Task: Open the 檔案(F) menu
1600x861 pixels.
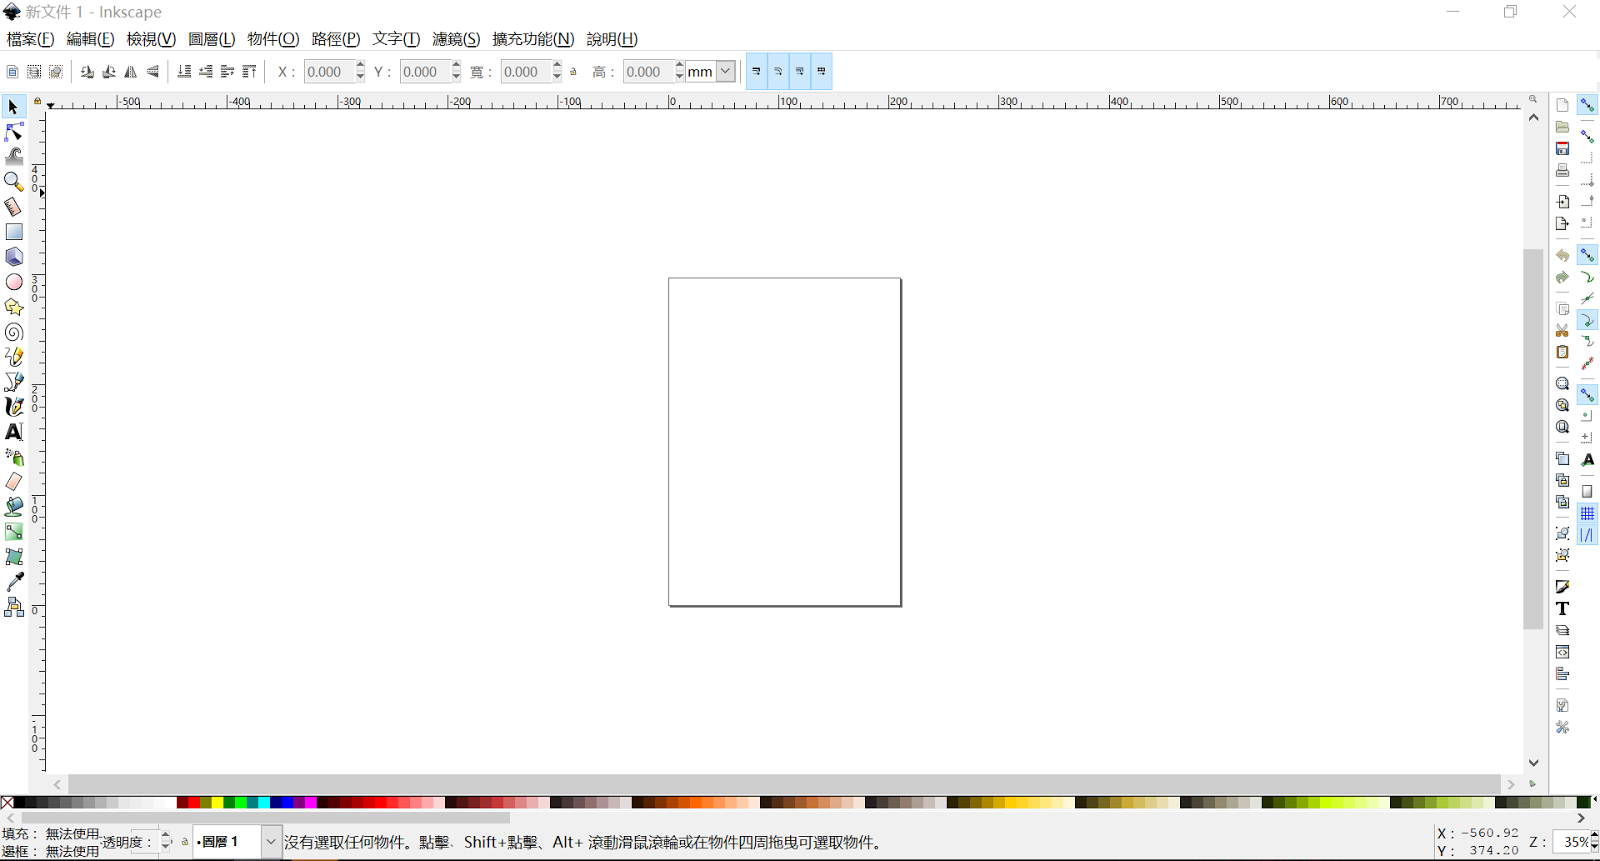Action: point(30,39)
